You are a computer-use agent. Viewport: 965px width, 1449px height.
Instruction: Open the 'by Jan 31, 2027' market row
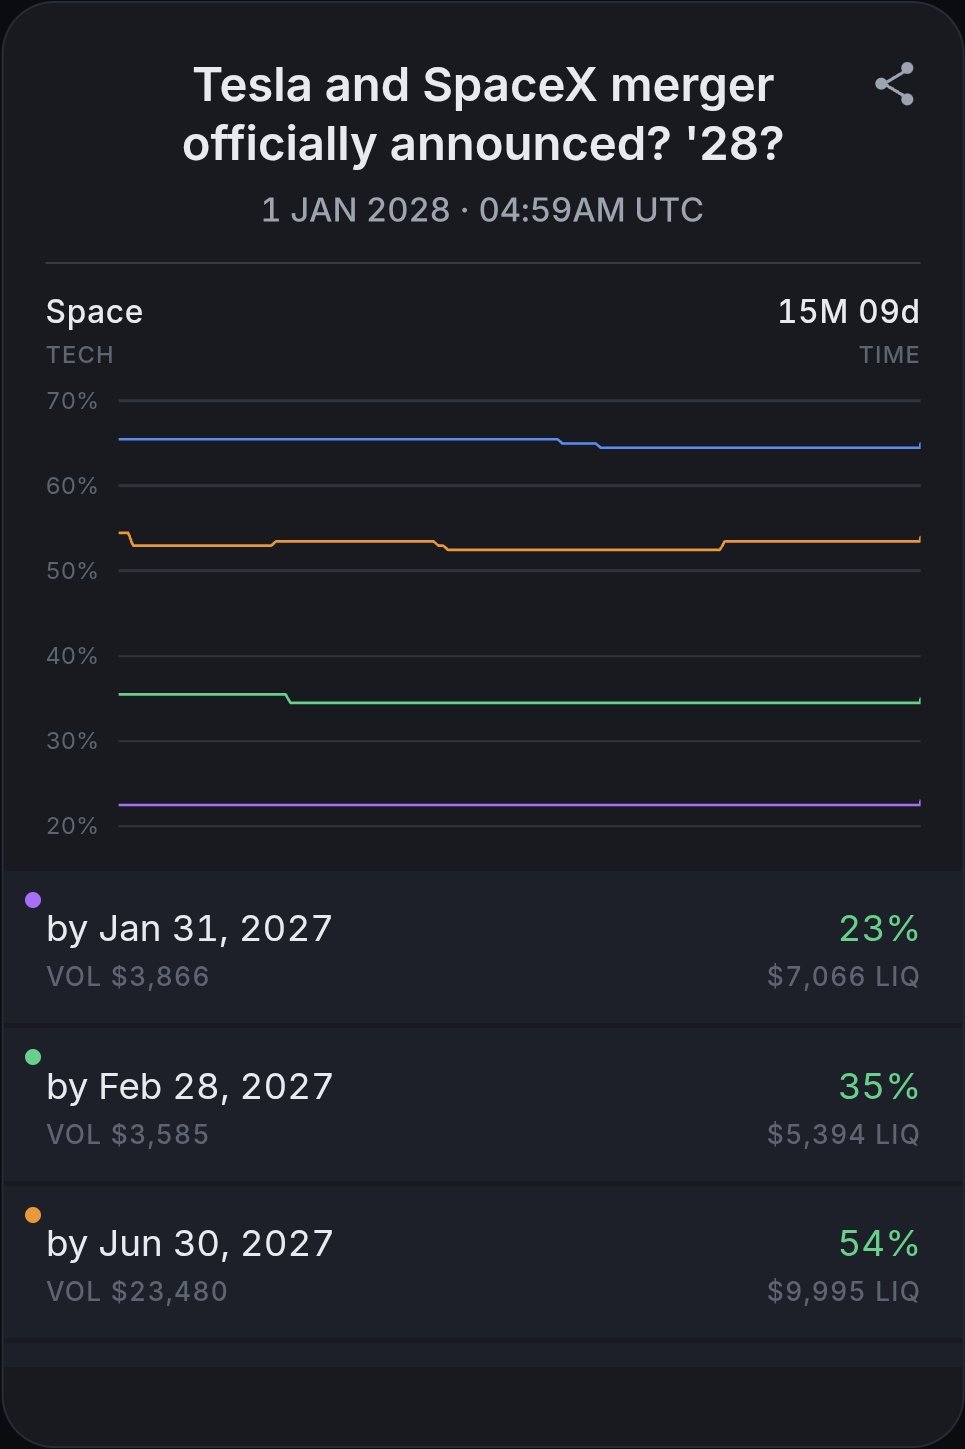click(x=482, y=948)
